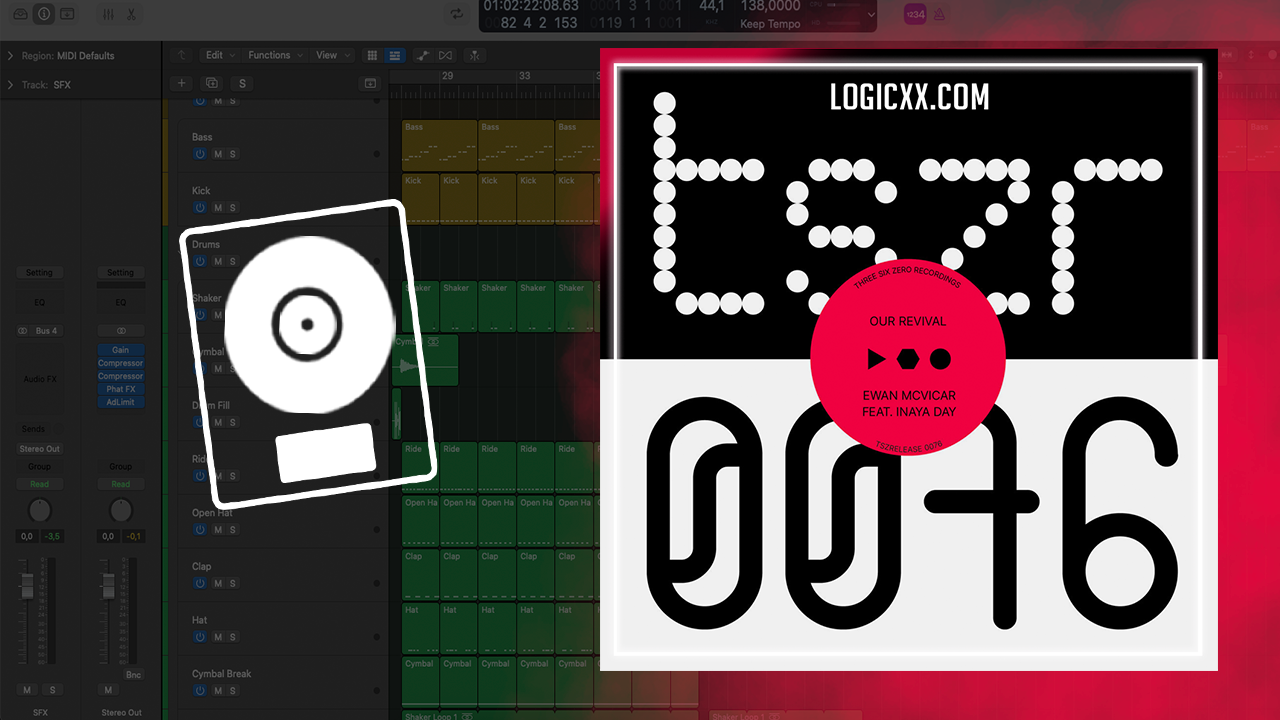1280x720 pixels.
Task: Toggle the Inspector info button
Action: click(44, 14)
